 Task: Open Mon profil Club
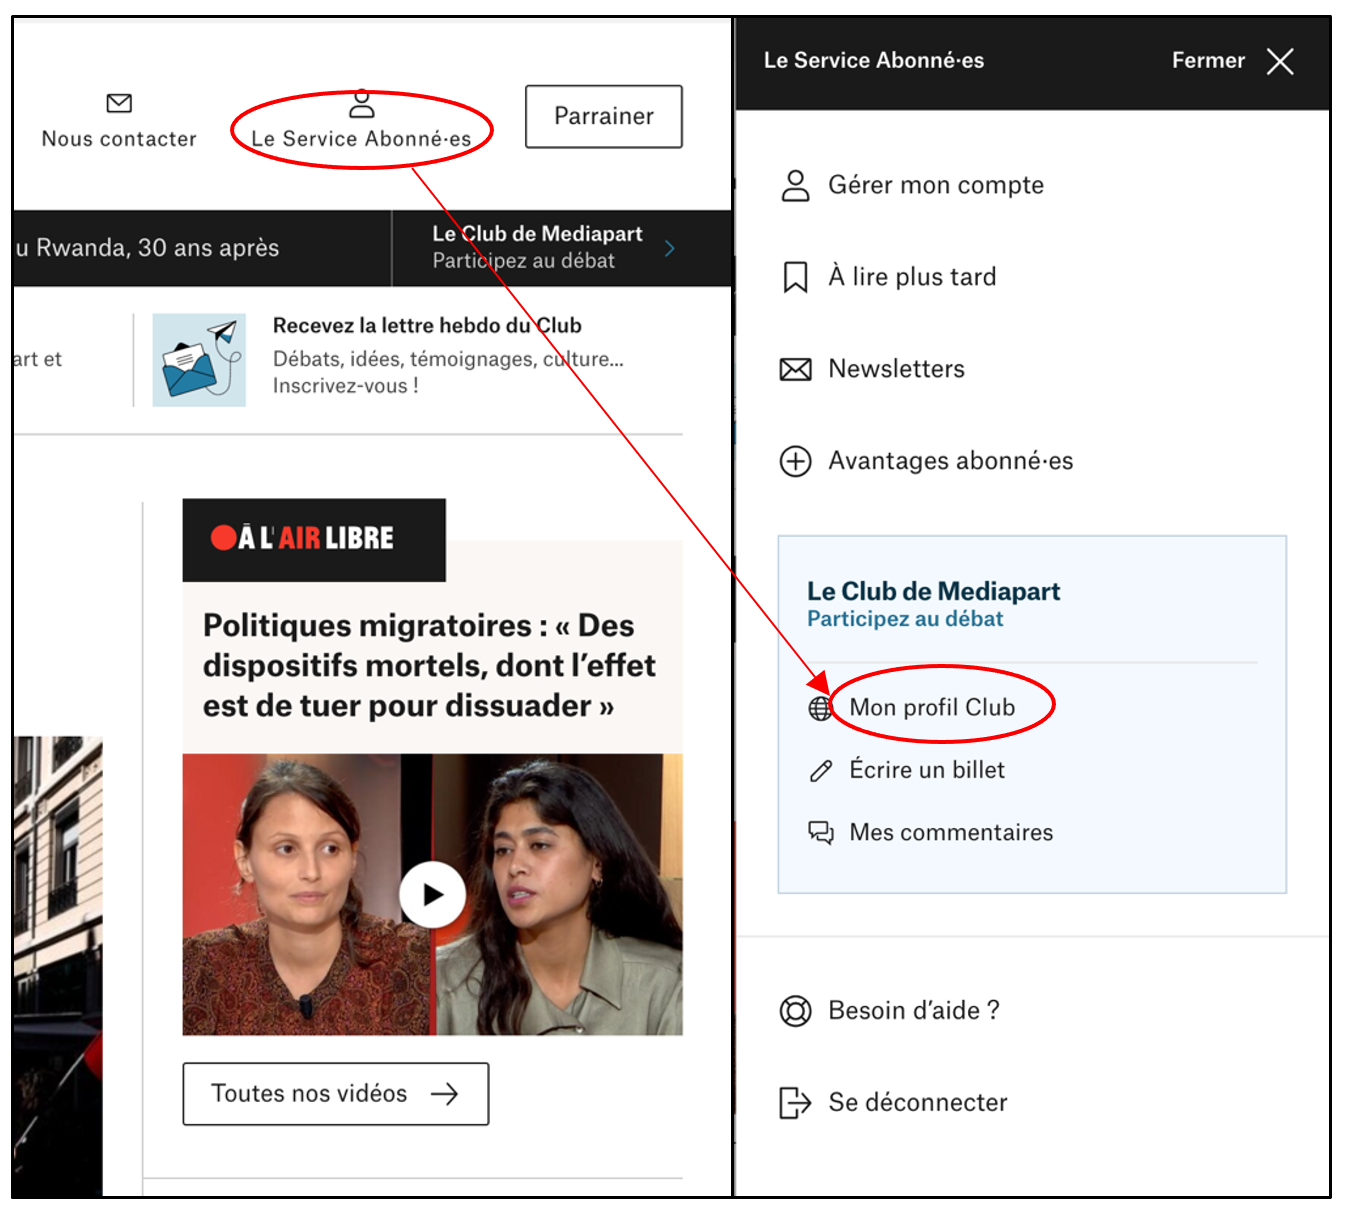(x=932, y=708)
